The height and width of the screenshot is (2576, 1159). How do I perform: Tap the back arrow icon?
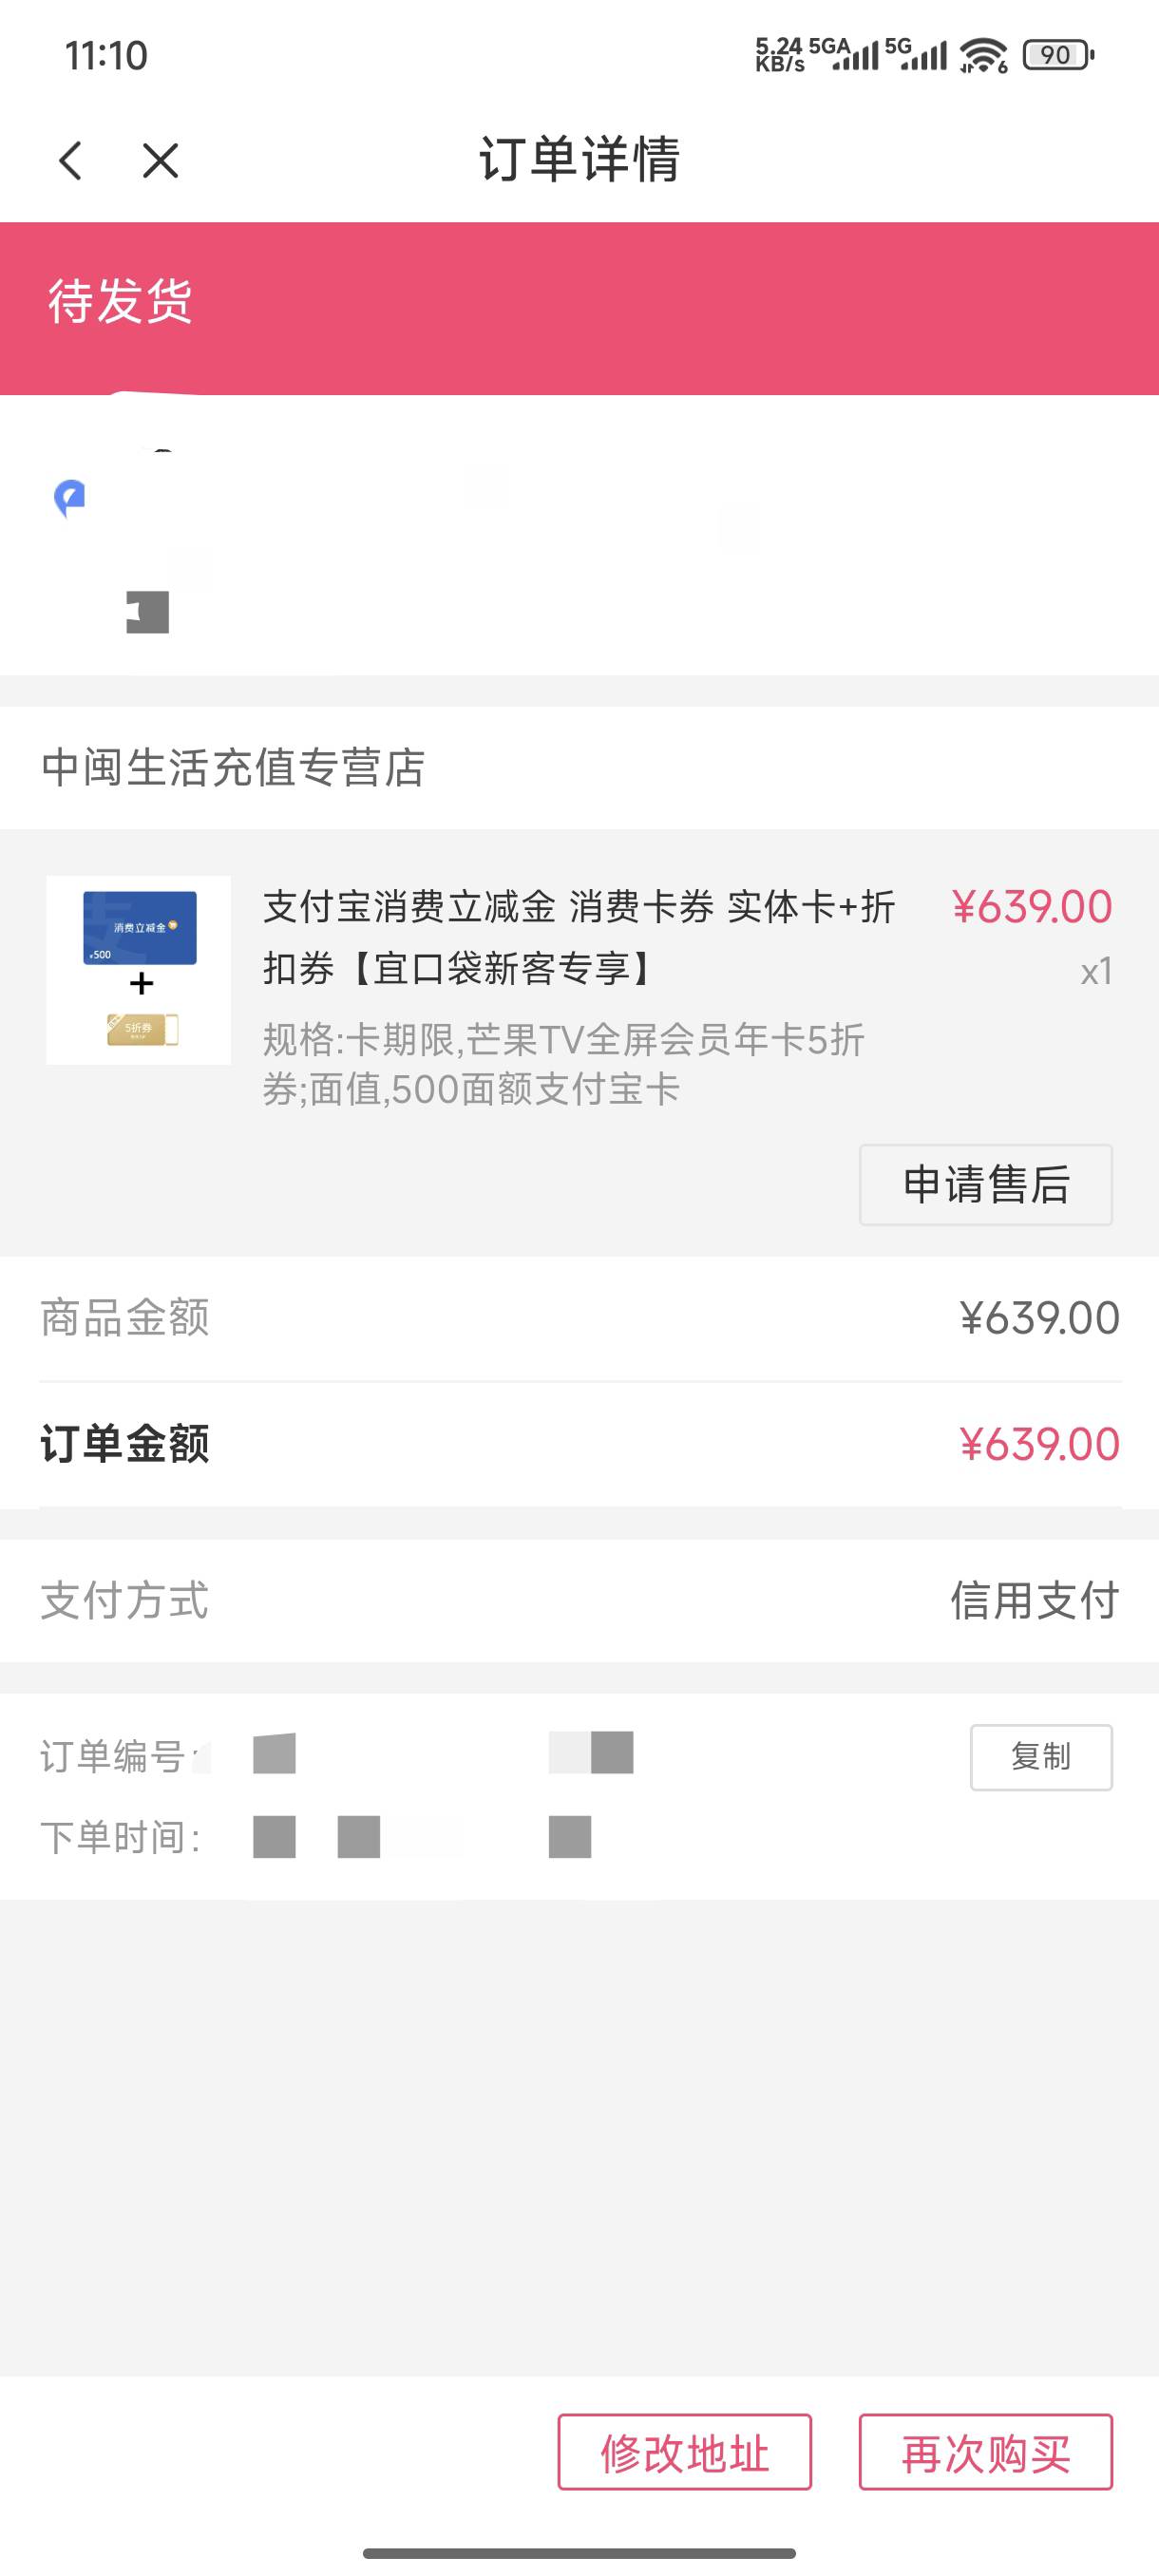(x=70, y=160)
